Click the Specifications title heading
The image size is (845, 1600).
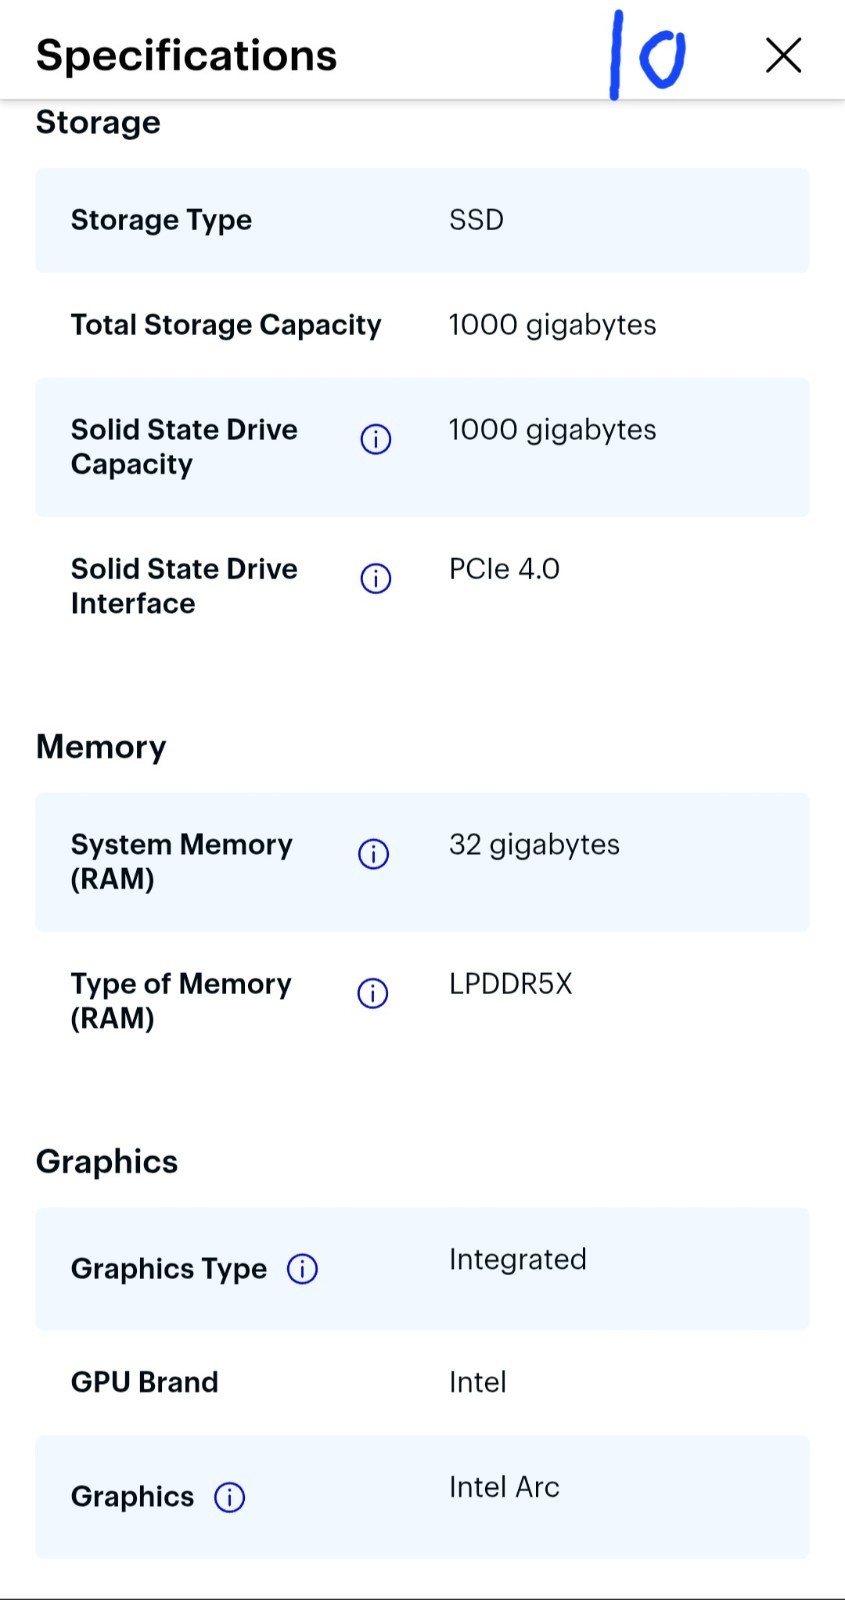(x=186, y=55)
